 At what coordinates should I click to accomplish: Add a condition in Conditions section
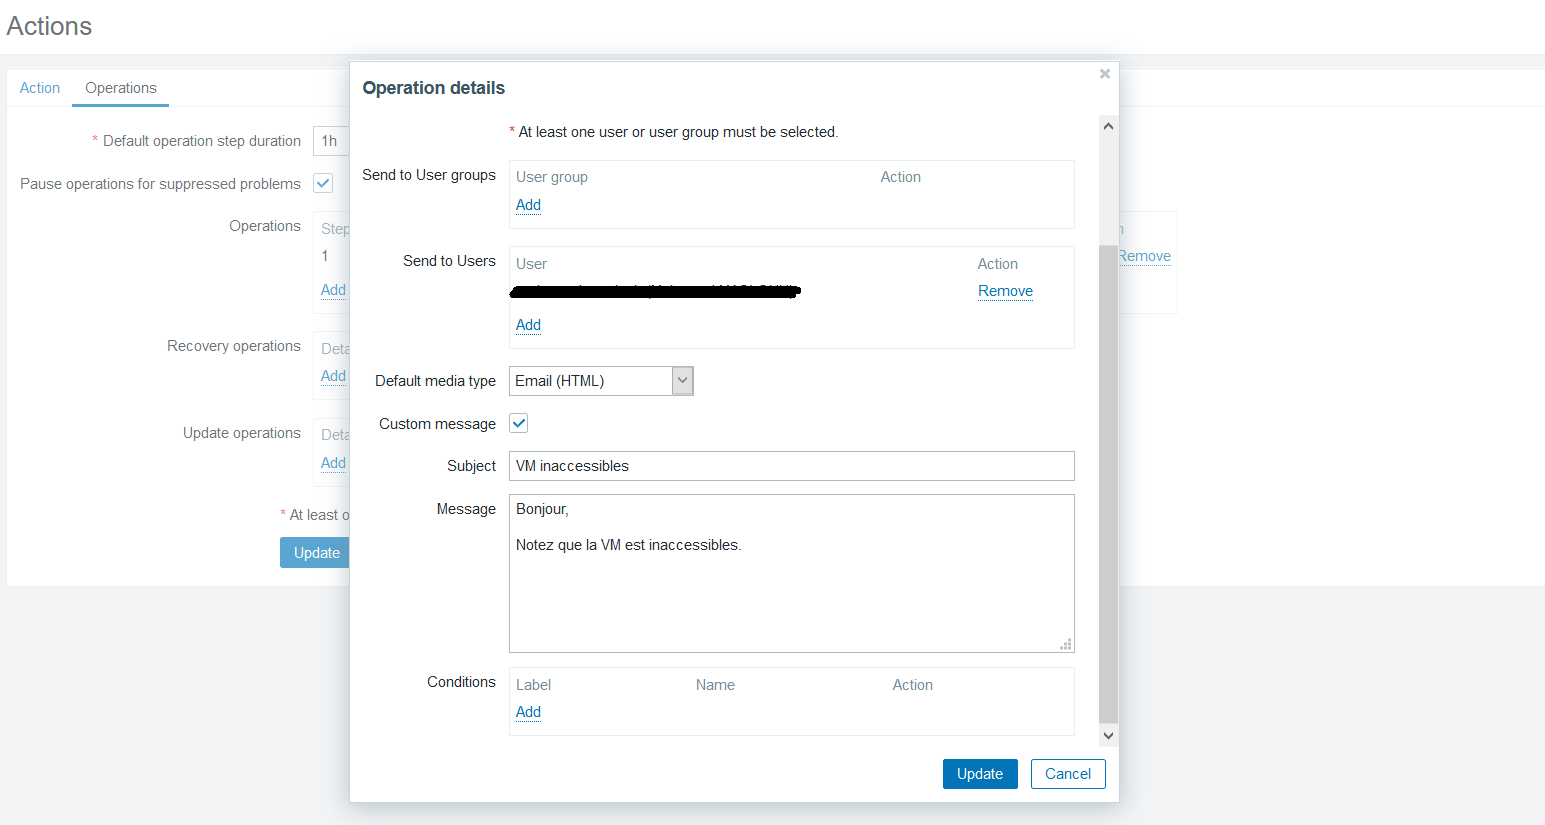click(528, 712)
